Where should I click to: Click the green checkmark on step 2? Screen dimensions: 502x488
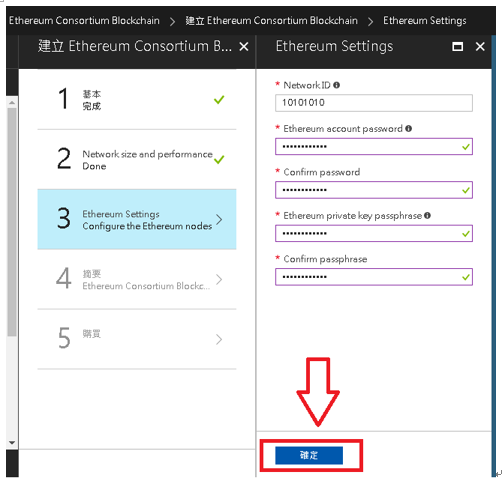(219, 160)
